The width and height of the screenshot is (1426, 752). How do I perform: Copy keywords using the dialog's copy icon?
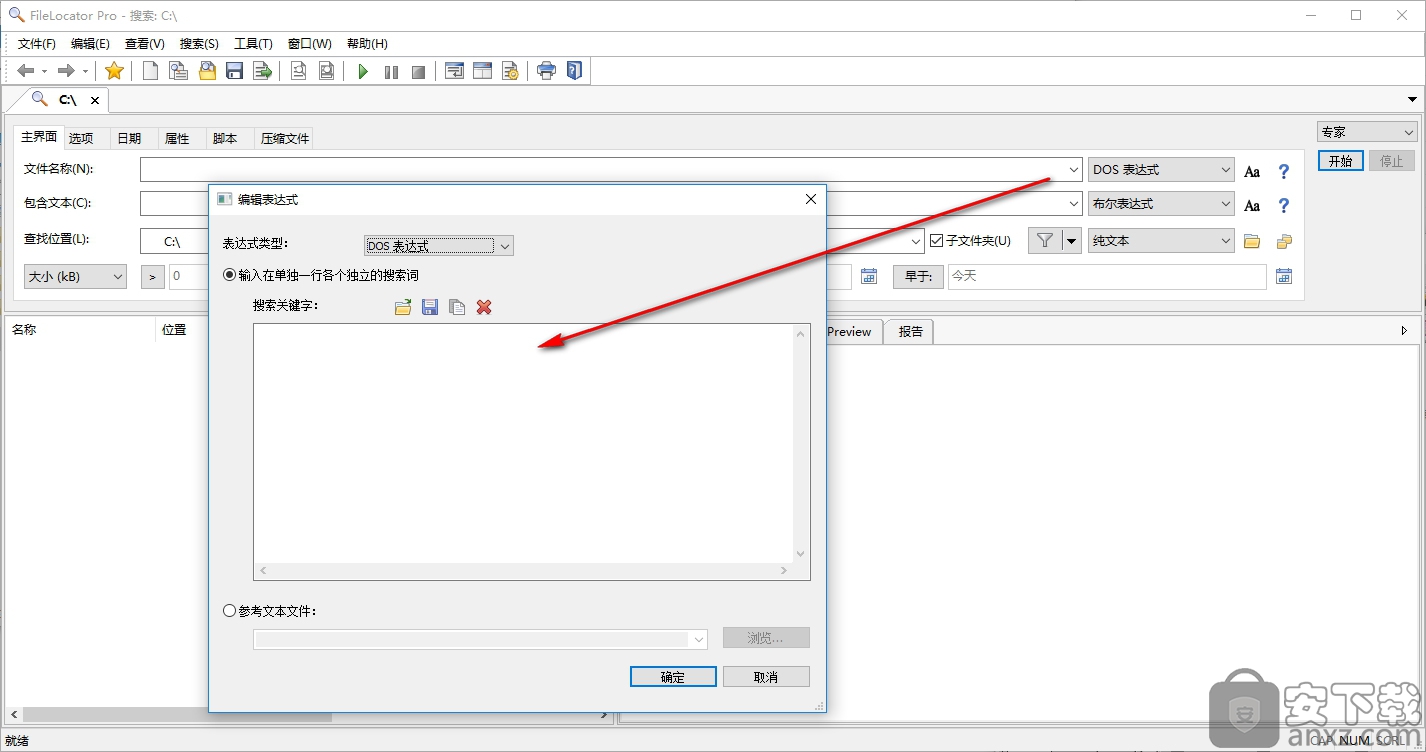pos(457,307)
